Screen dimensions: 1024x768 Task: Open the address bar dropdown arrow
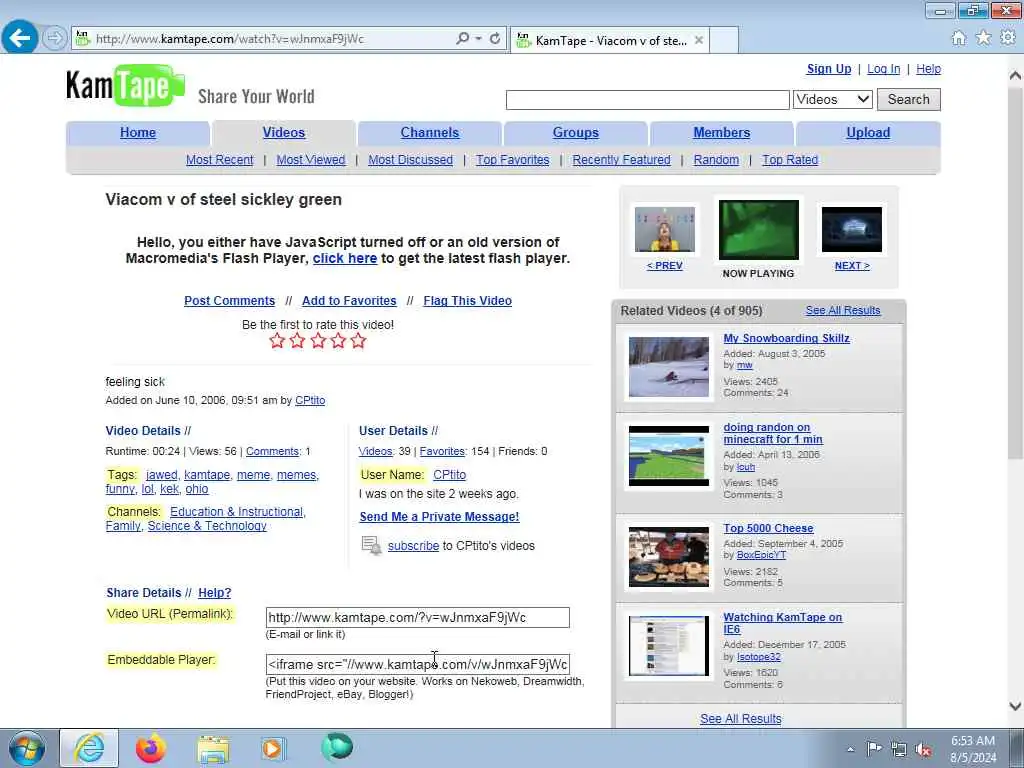coord(479,39)
